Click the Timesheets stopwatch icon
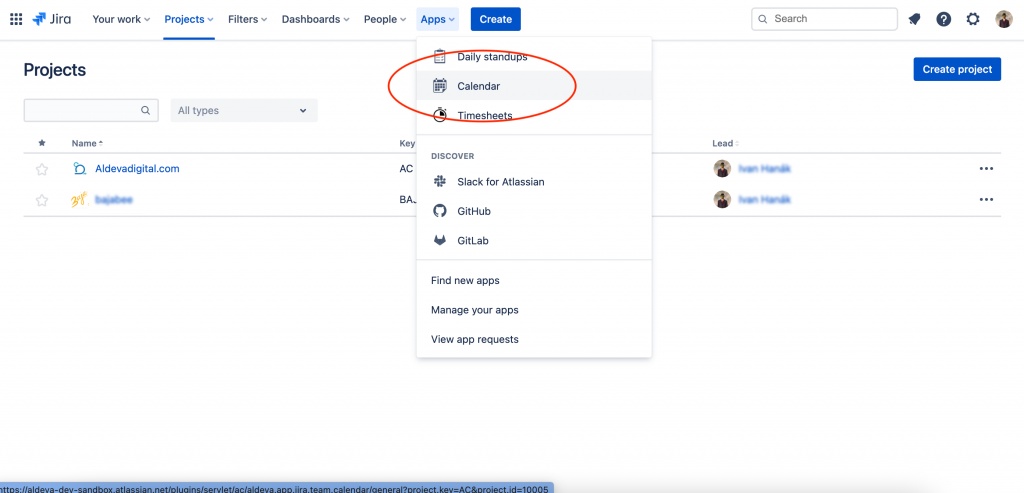Screen dimensions: 1024x493 click(x=440, y=115)
